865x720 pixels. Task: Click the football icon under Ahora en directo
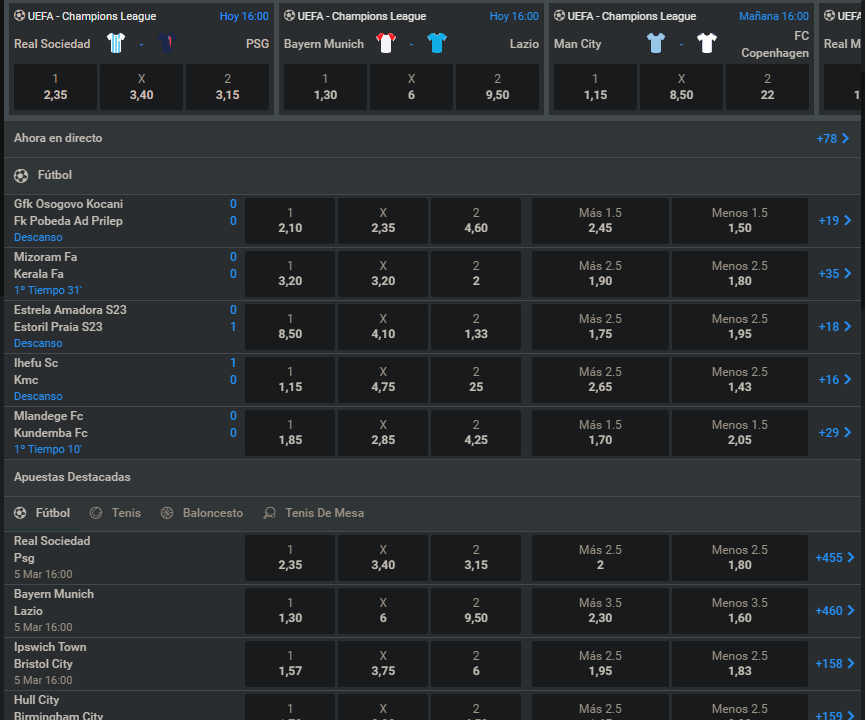tap(21, 175)
